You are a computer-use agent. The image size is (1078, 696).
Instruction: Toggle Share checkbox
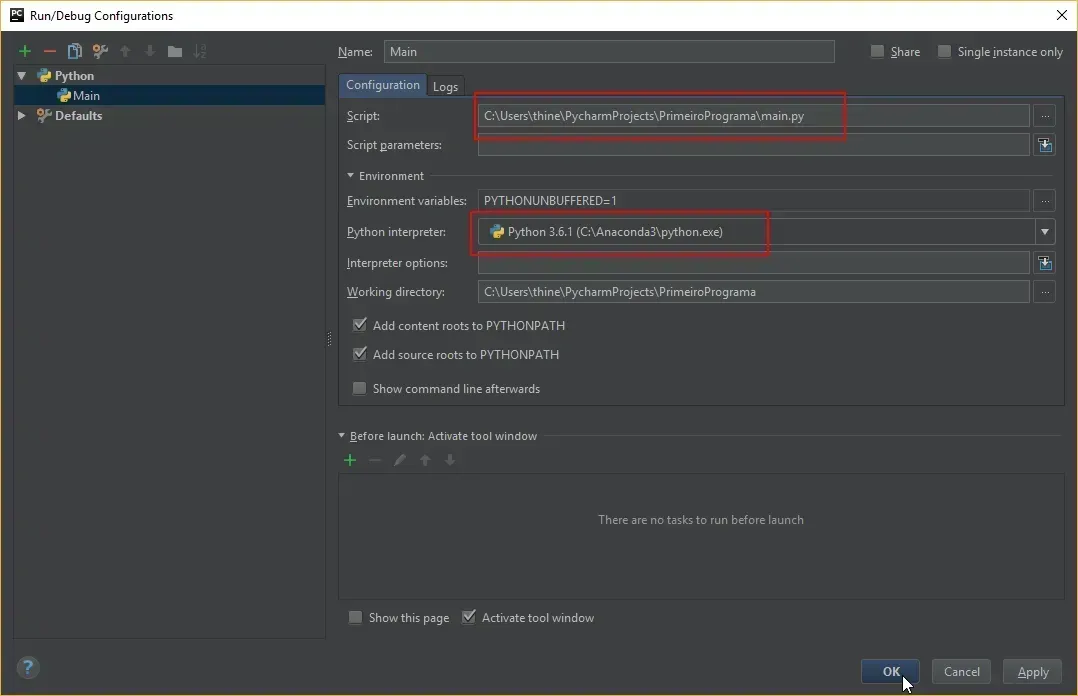tap(877, 51)
